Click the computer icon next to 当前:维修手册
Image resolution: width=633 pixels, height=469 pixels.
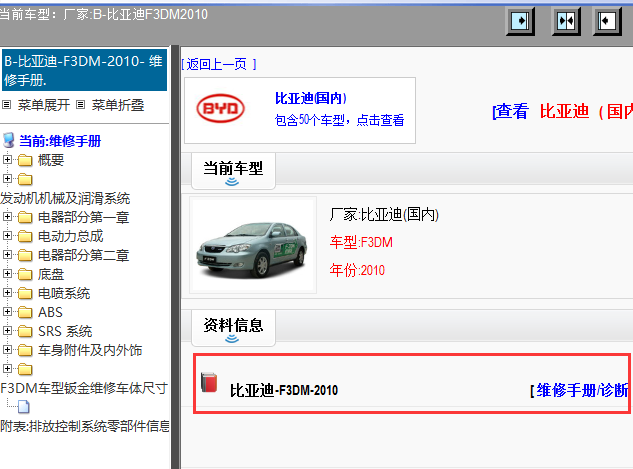[8, 141]
